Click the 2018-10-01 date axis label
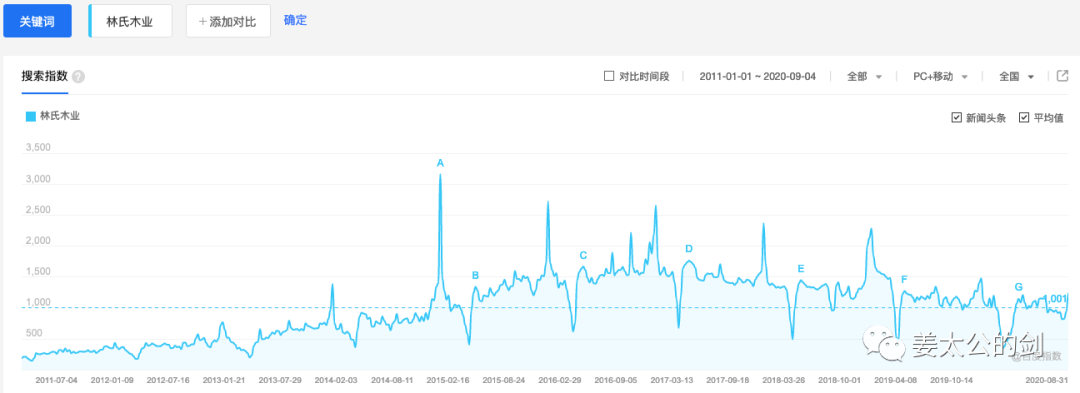The image size is (1080, 393). (839, 379)
